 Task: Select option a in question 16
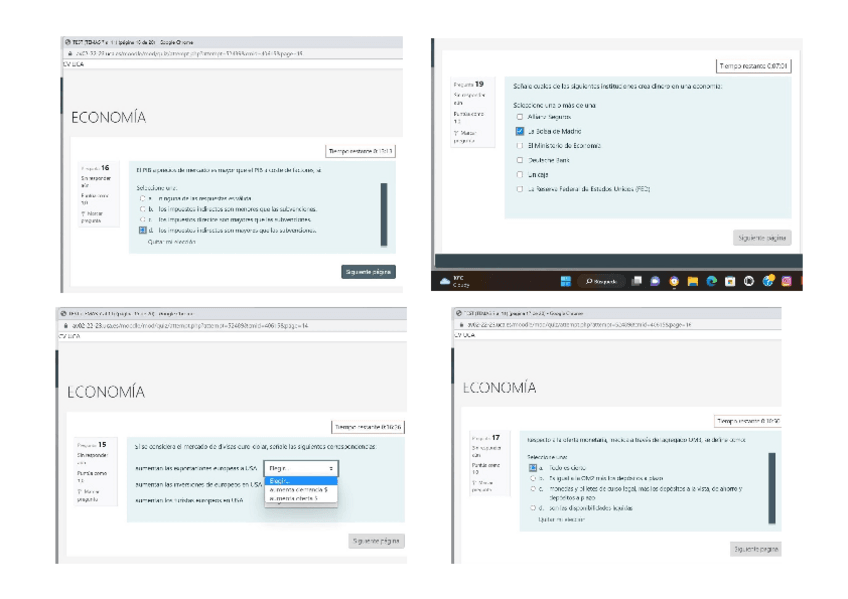[x=143, y=198]
